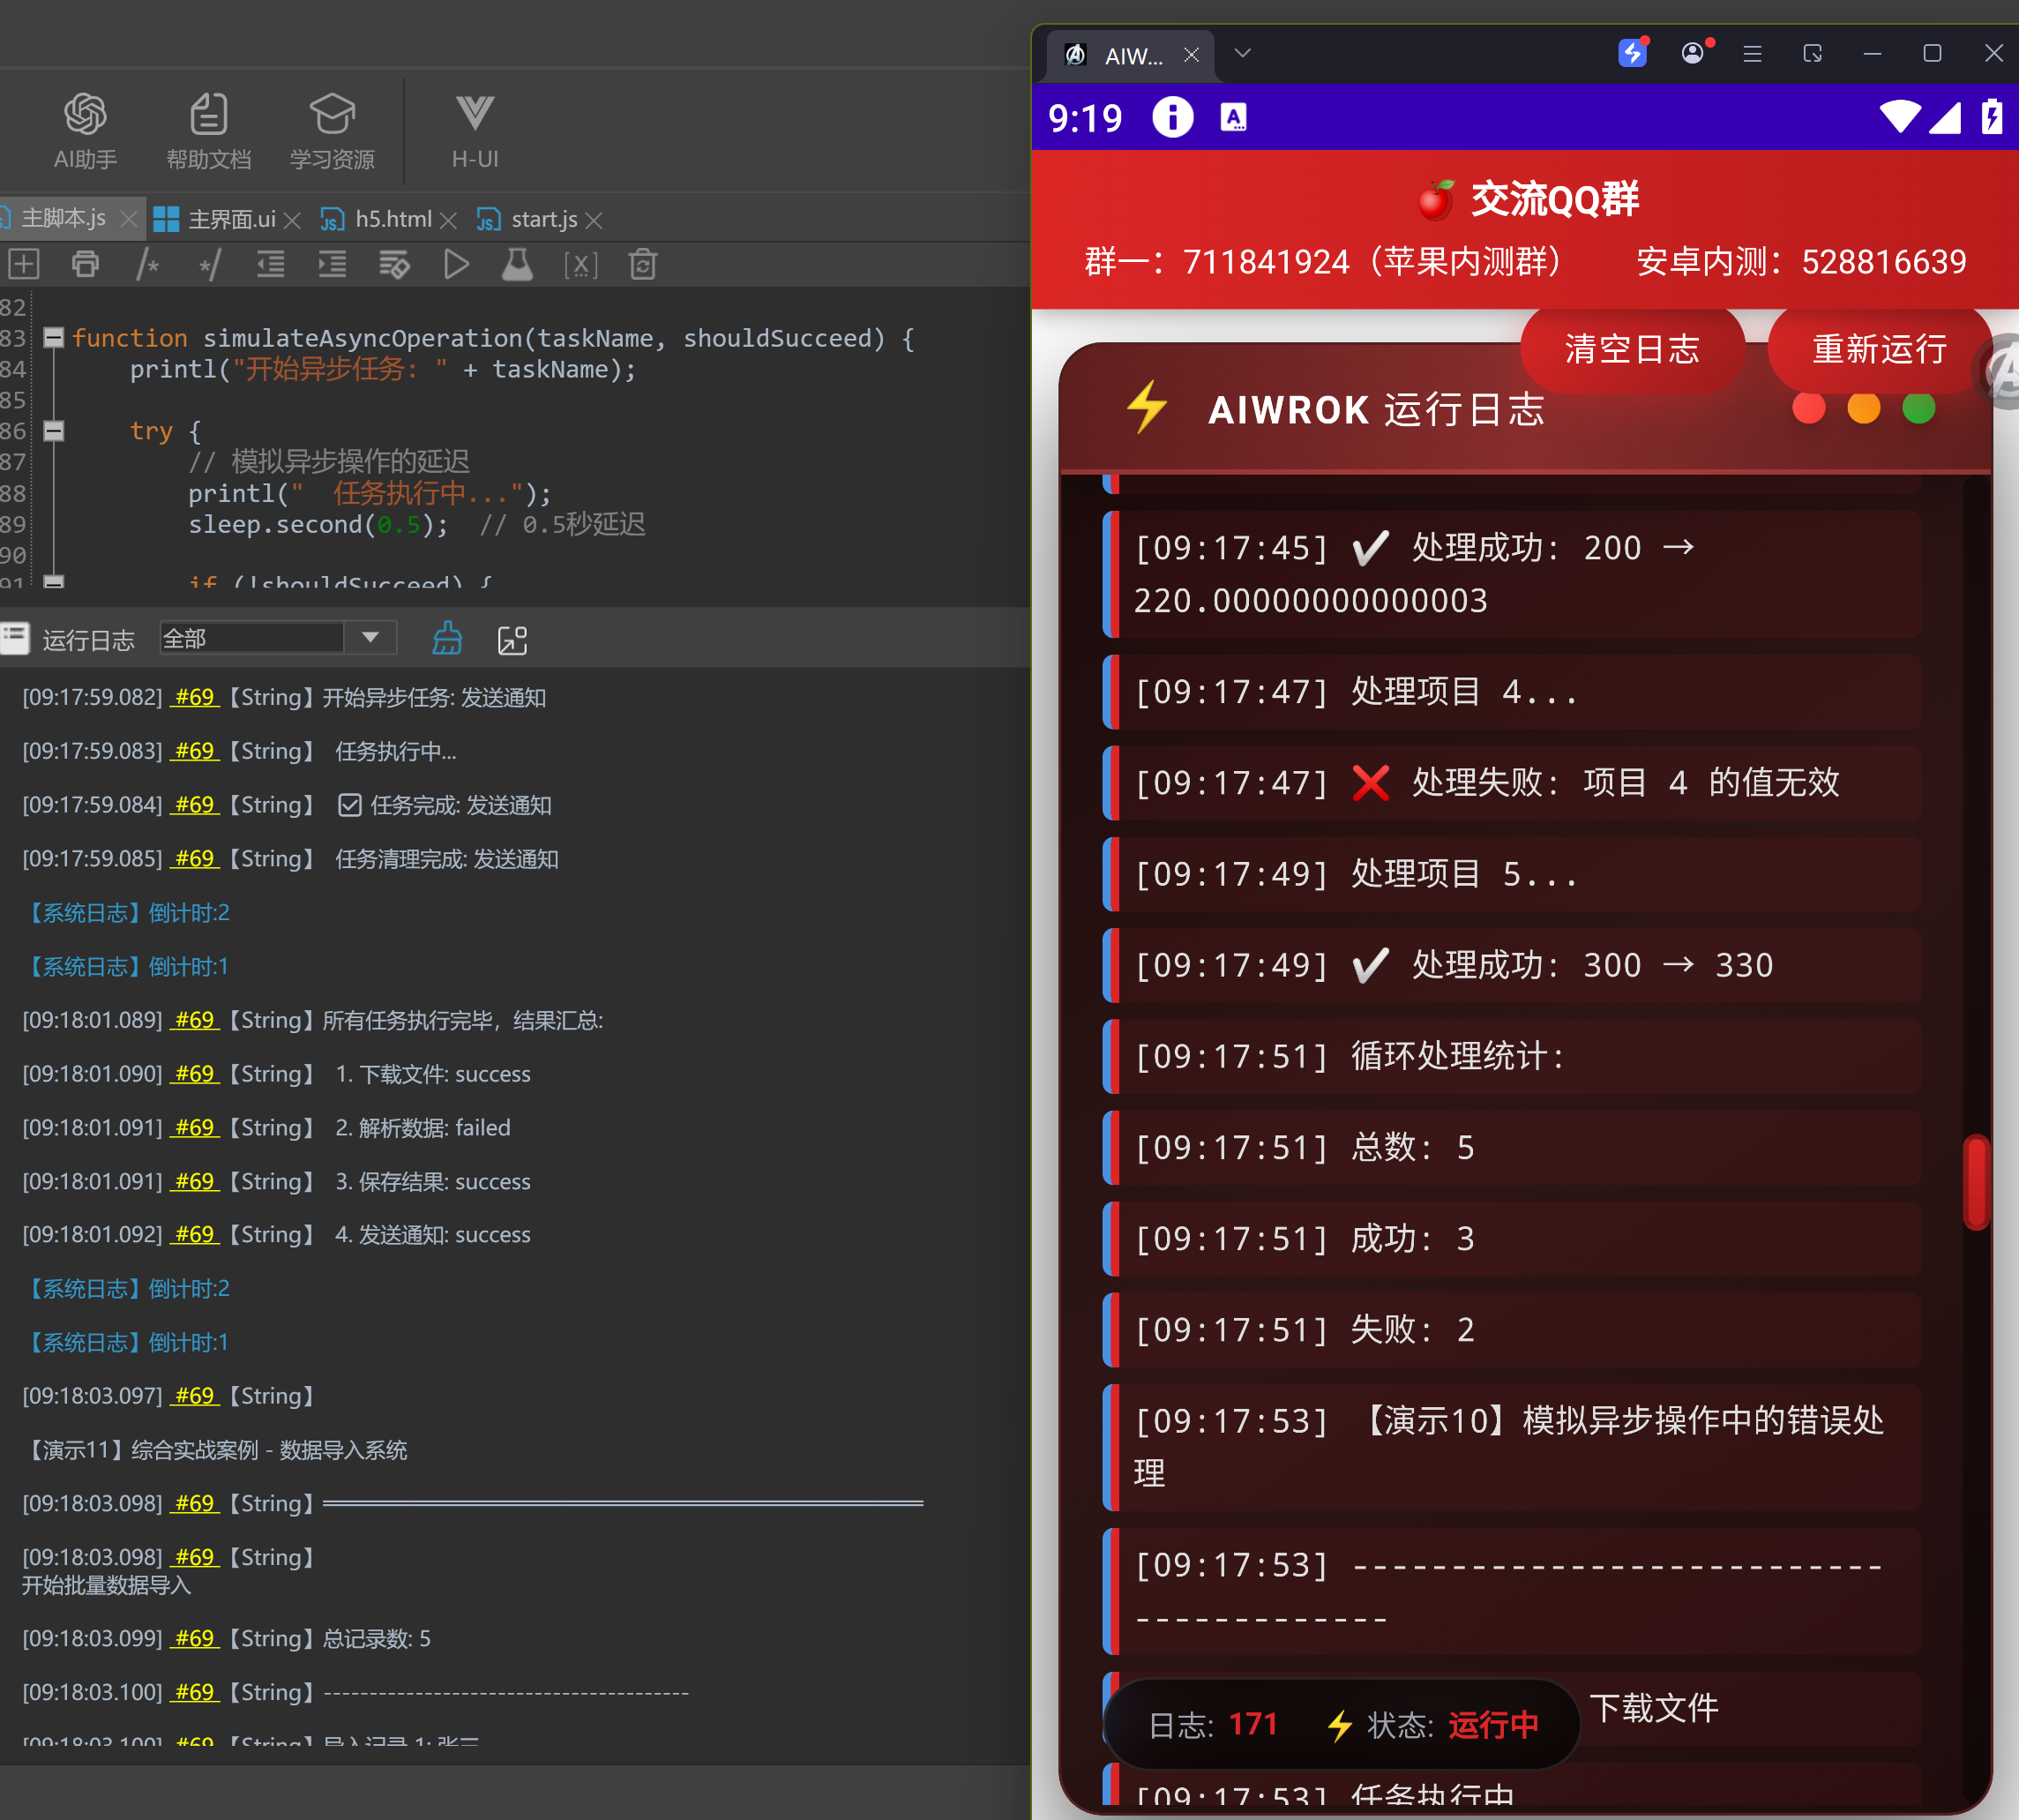Open #69 link on 总记录数: 5 row
This screenshot has height=1820, width=2019.
coord(195,1638)
